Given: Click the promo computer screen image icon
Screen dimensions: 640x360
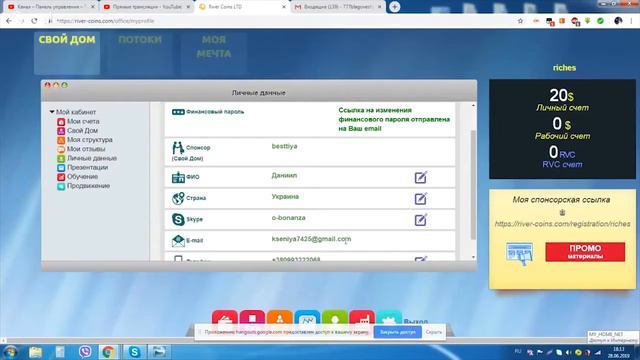Looking at the screenshot, I should pos(520,253).
